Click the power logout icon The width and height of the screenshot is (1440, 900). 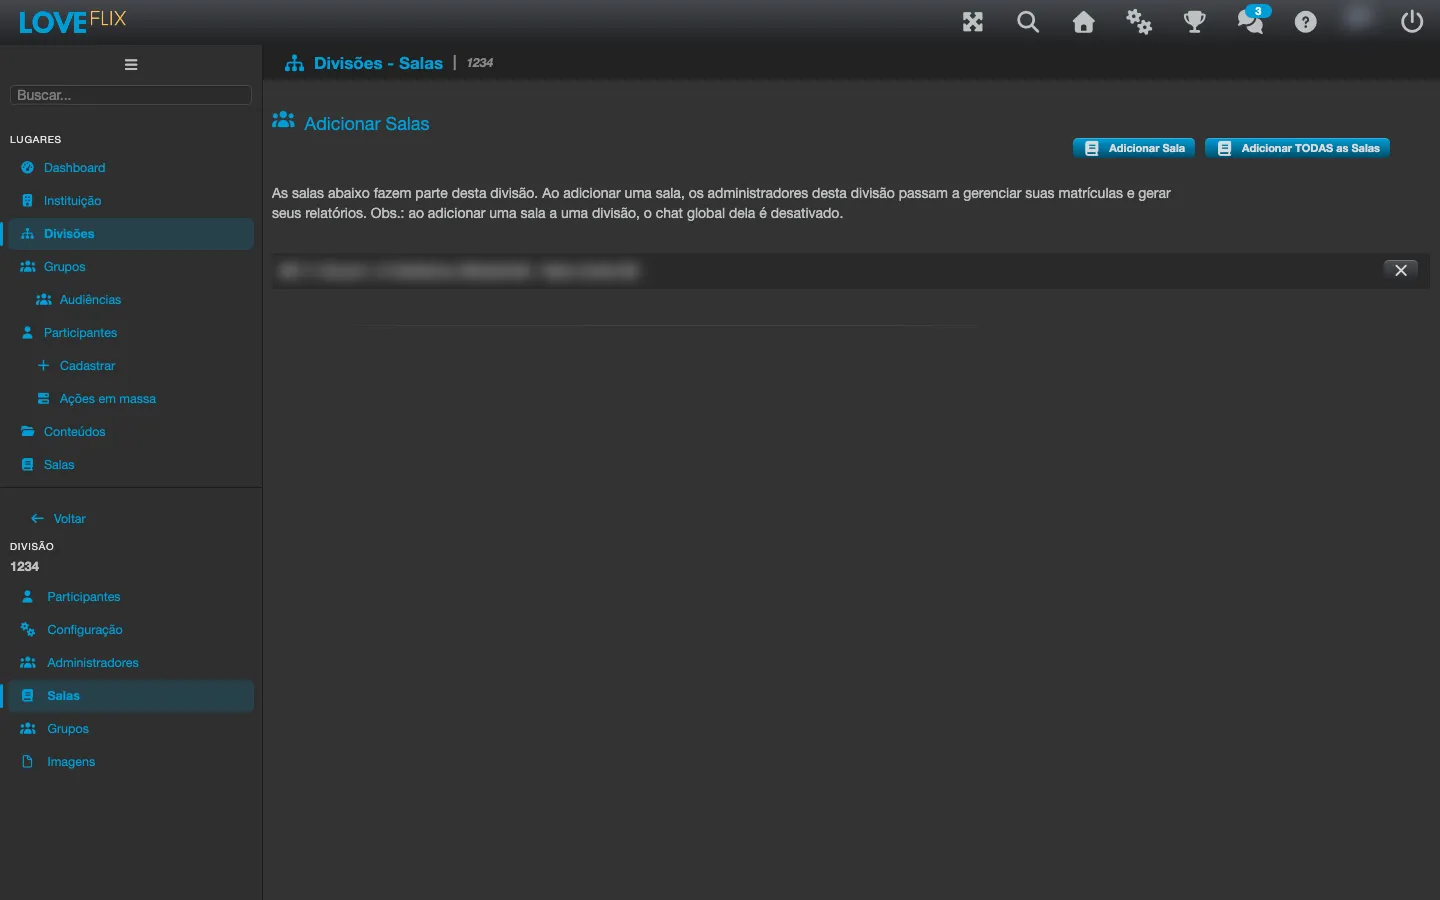click(x=1412, y=22)
